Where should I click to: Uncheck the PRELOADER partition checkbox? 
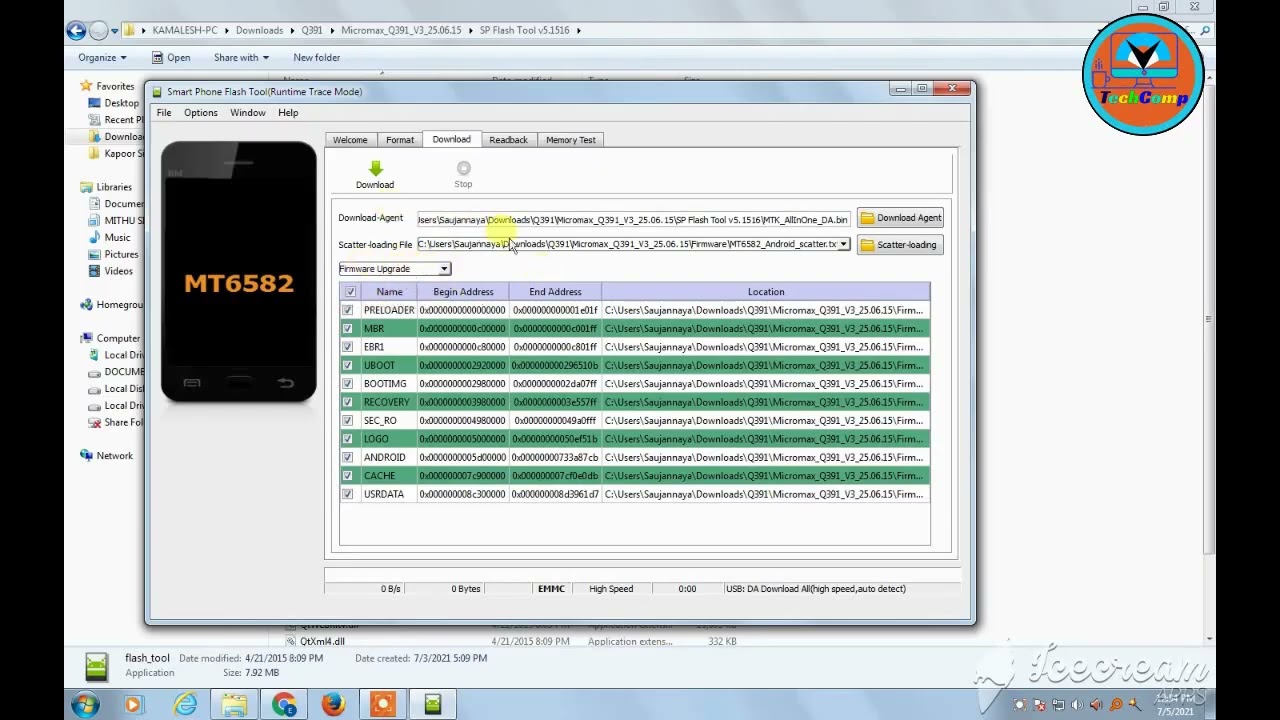click(348, 311)
